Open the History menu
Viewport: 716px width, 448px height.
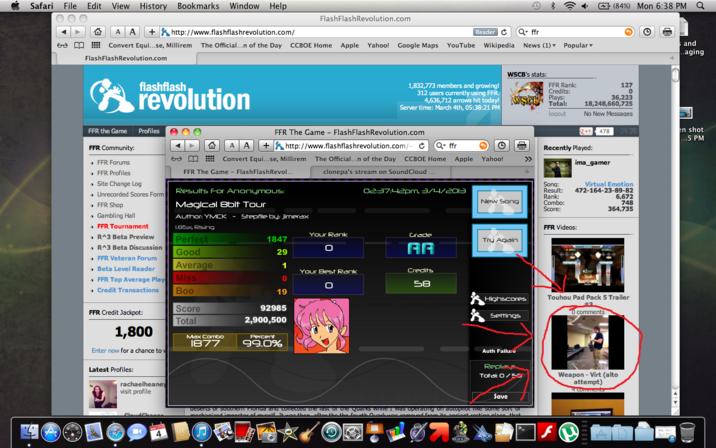[153, 6]
